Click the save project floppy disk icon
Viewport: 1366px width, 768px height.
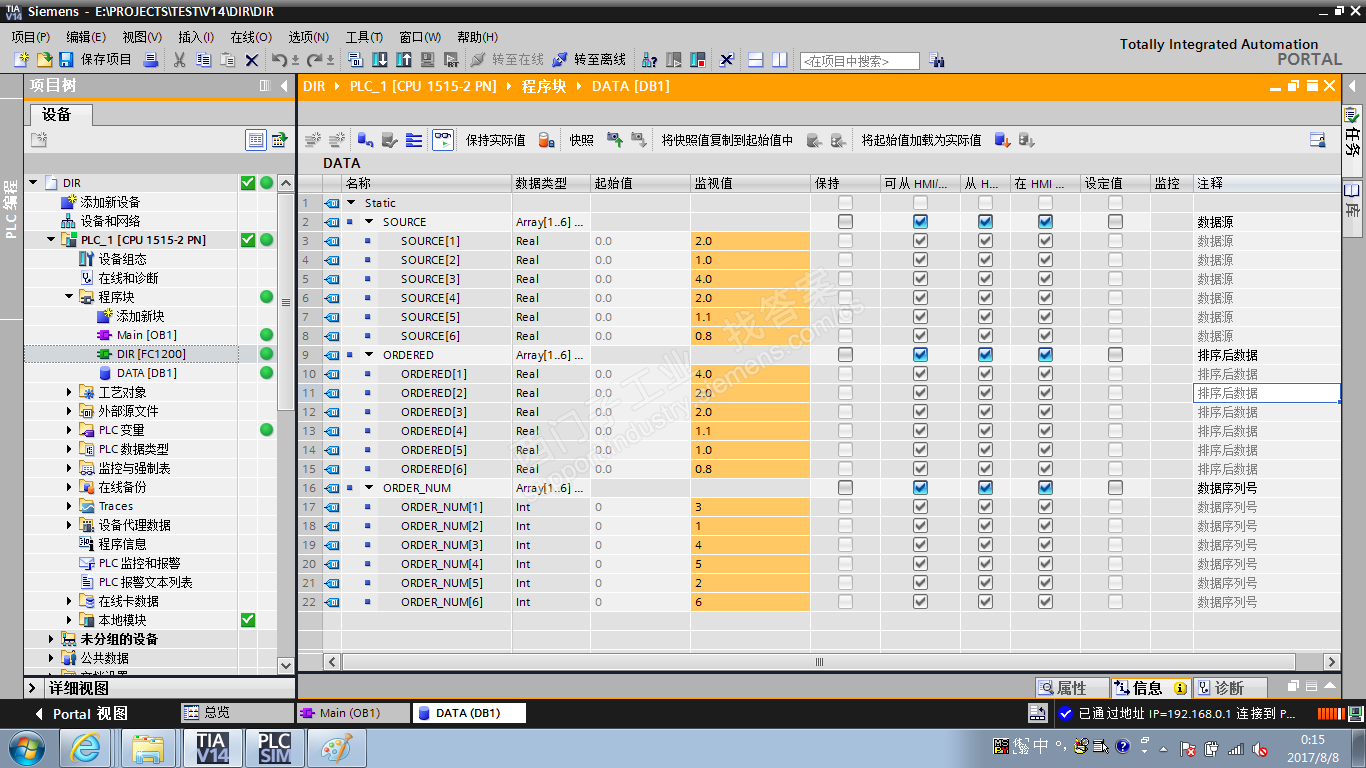(66, 60)
